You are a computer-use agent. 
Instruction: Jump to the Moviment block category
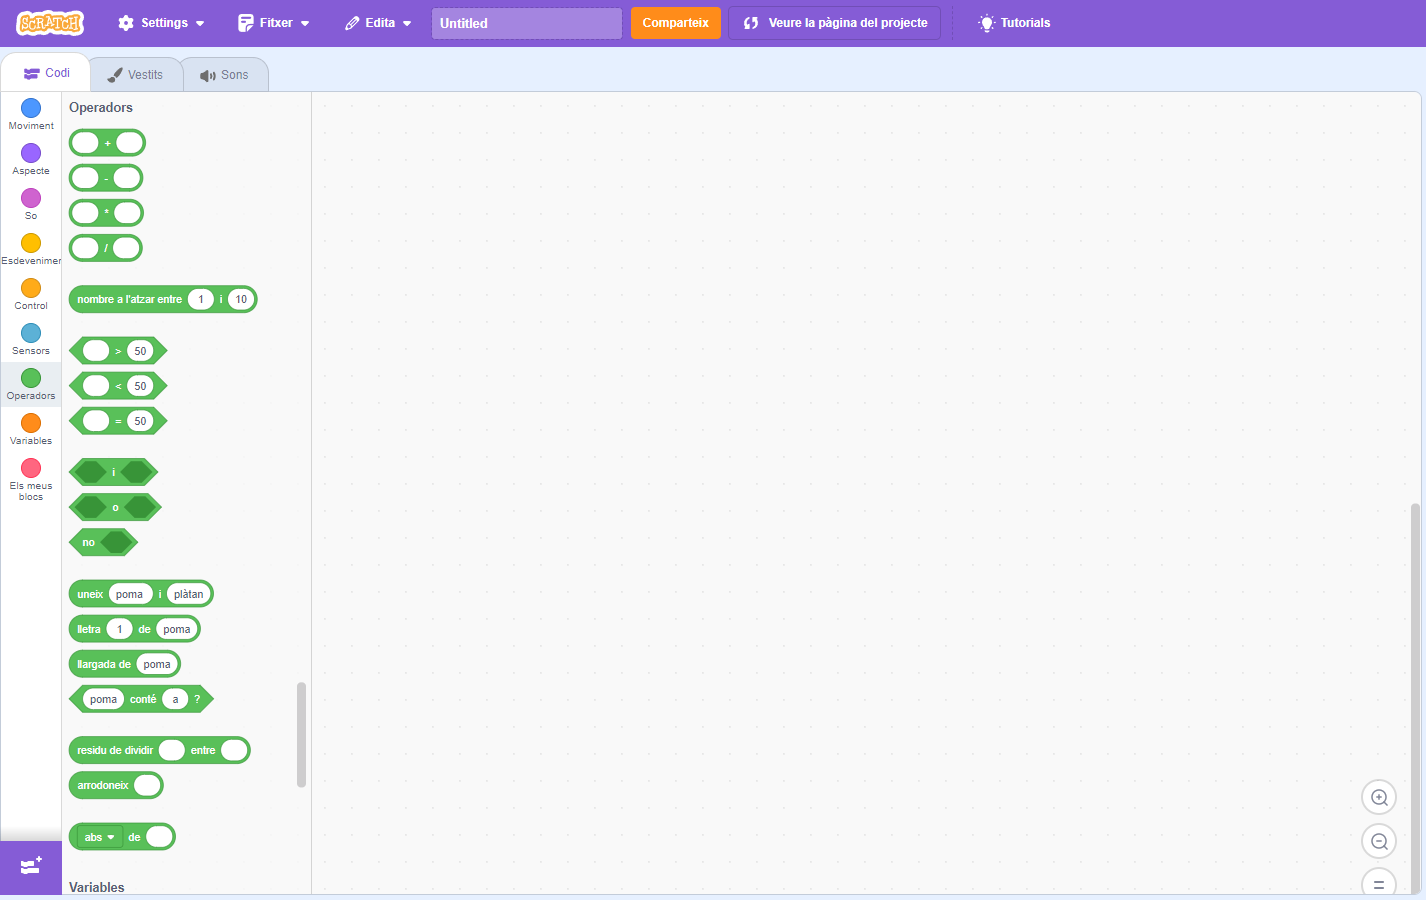coord(31,114)
